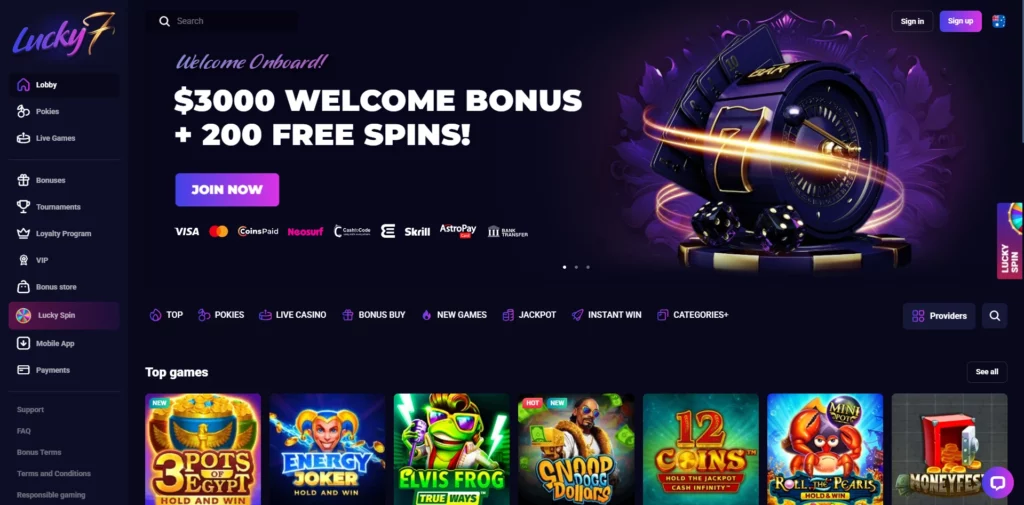The width and height of the screenshot is (1024, 505).
Task: Click the JOIN NOW button
Action: [227, 189]
